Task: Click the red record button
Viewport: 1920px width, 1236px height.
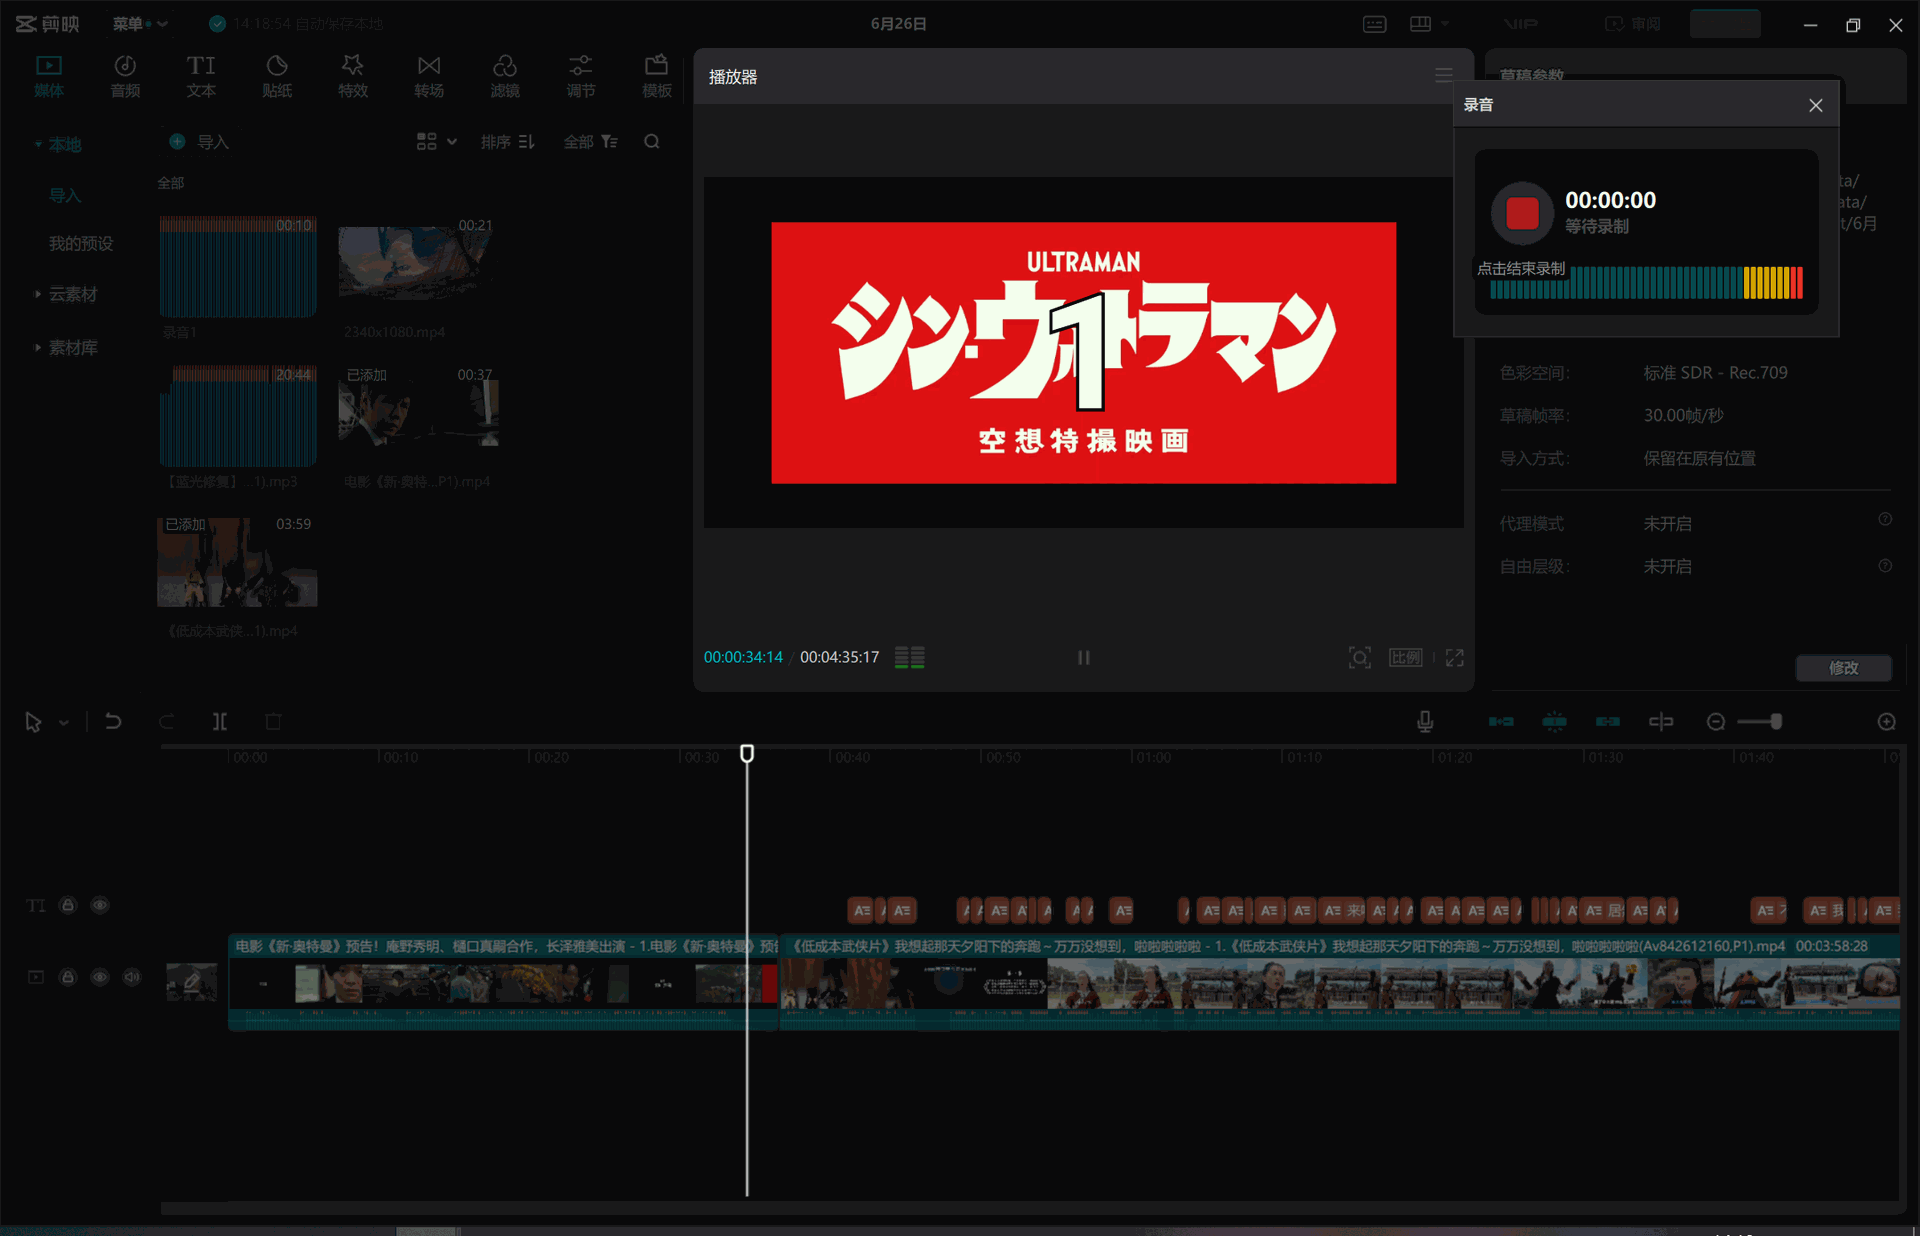Action: coord(1522,212)
